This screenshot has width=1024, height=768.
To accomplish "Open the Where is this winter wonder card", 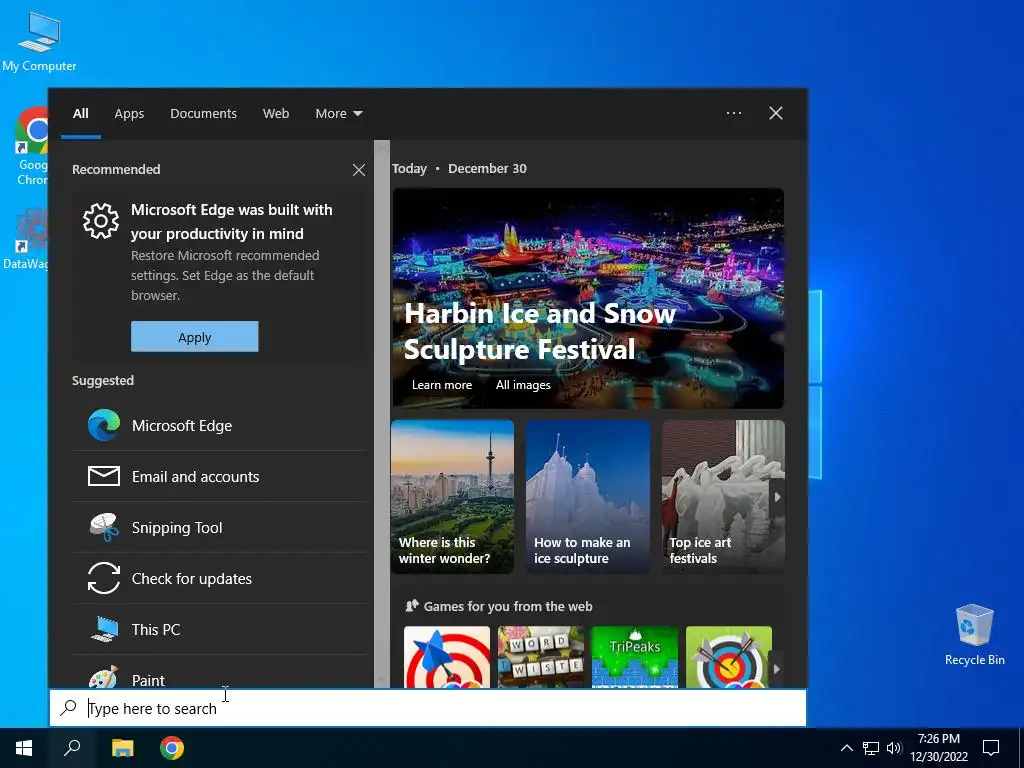I will tap(453, 497).
